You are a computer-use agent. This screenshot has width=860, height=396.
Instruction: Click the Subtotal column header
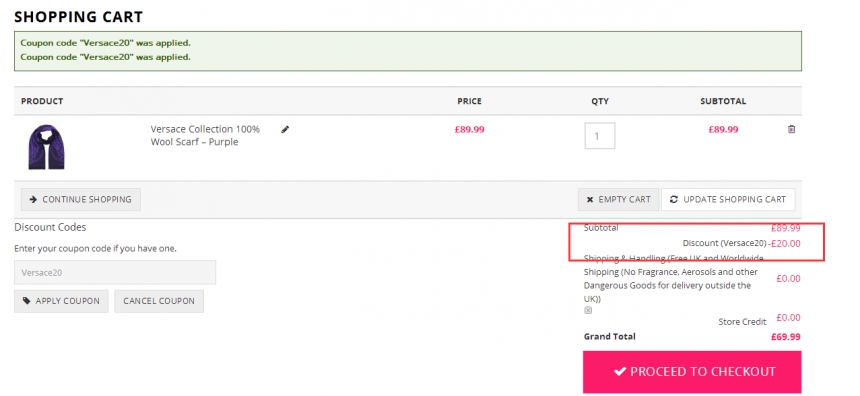click(x=723, y=101)
